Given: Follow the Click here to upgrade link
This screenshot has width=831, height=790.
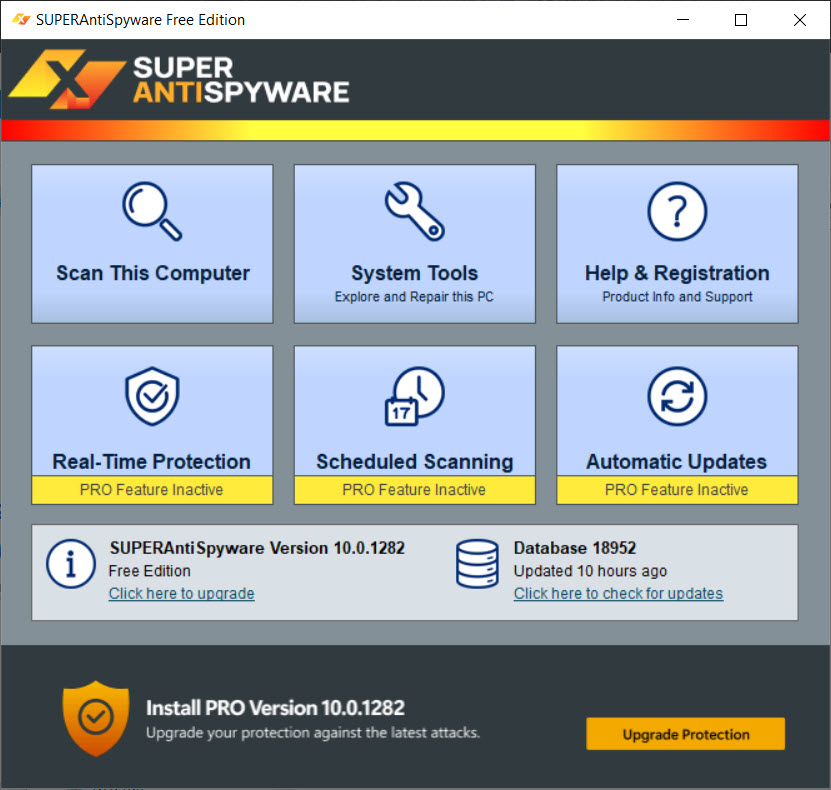Looking at the screenshot, I should click(x=181, y=593).
